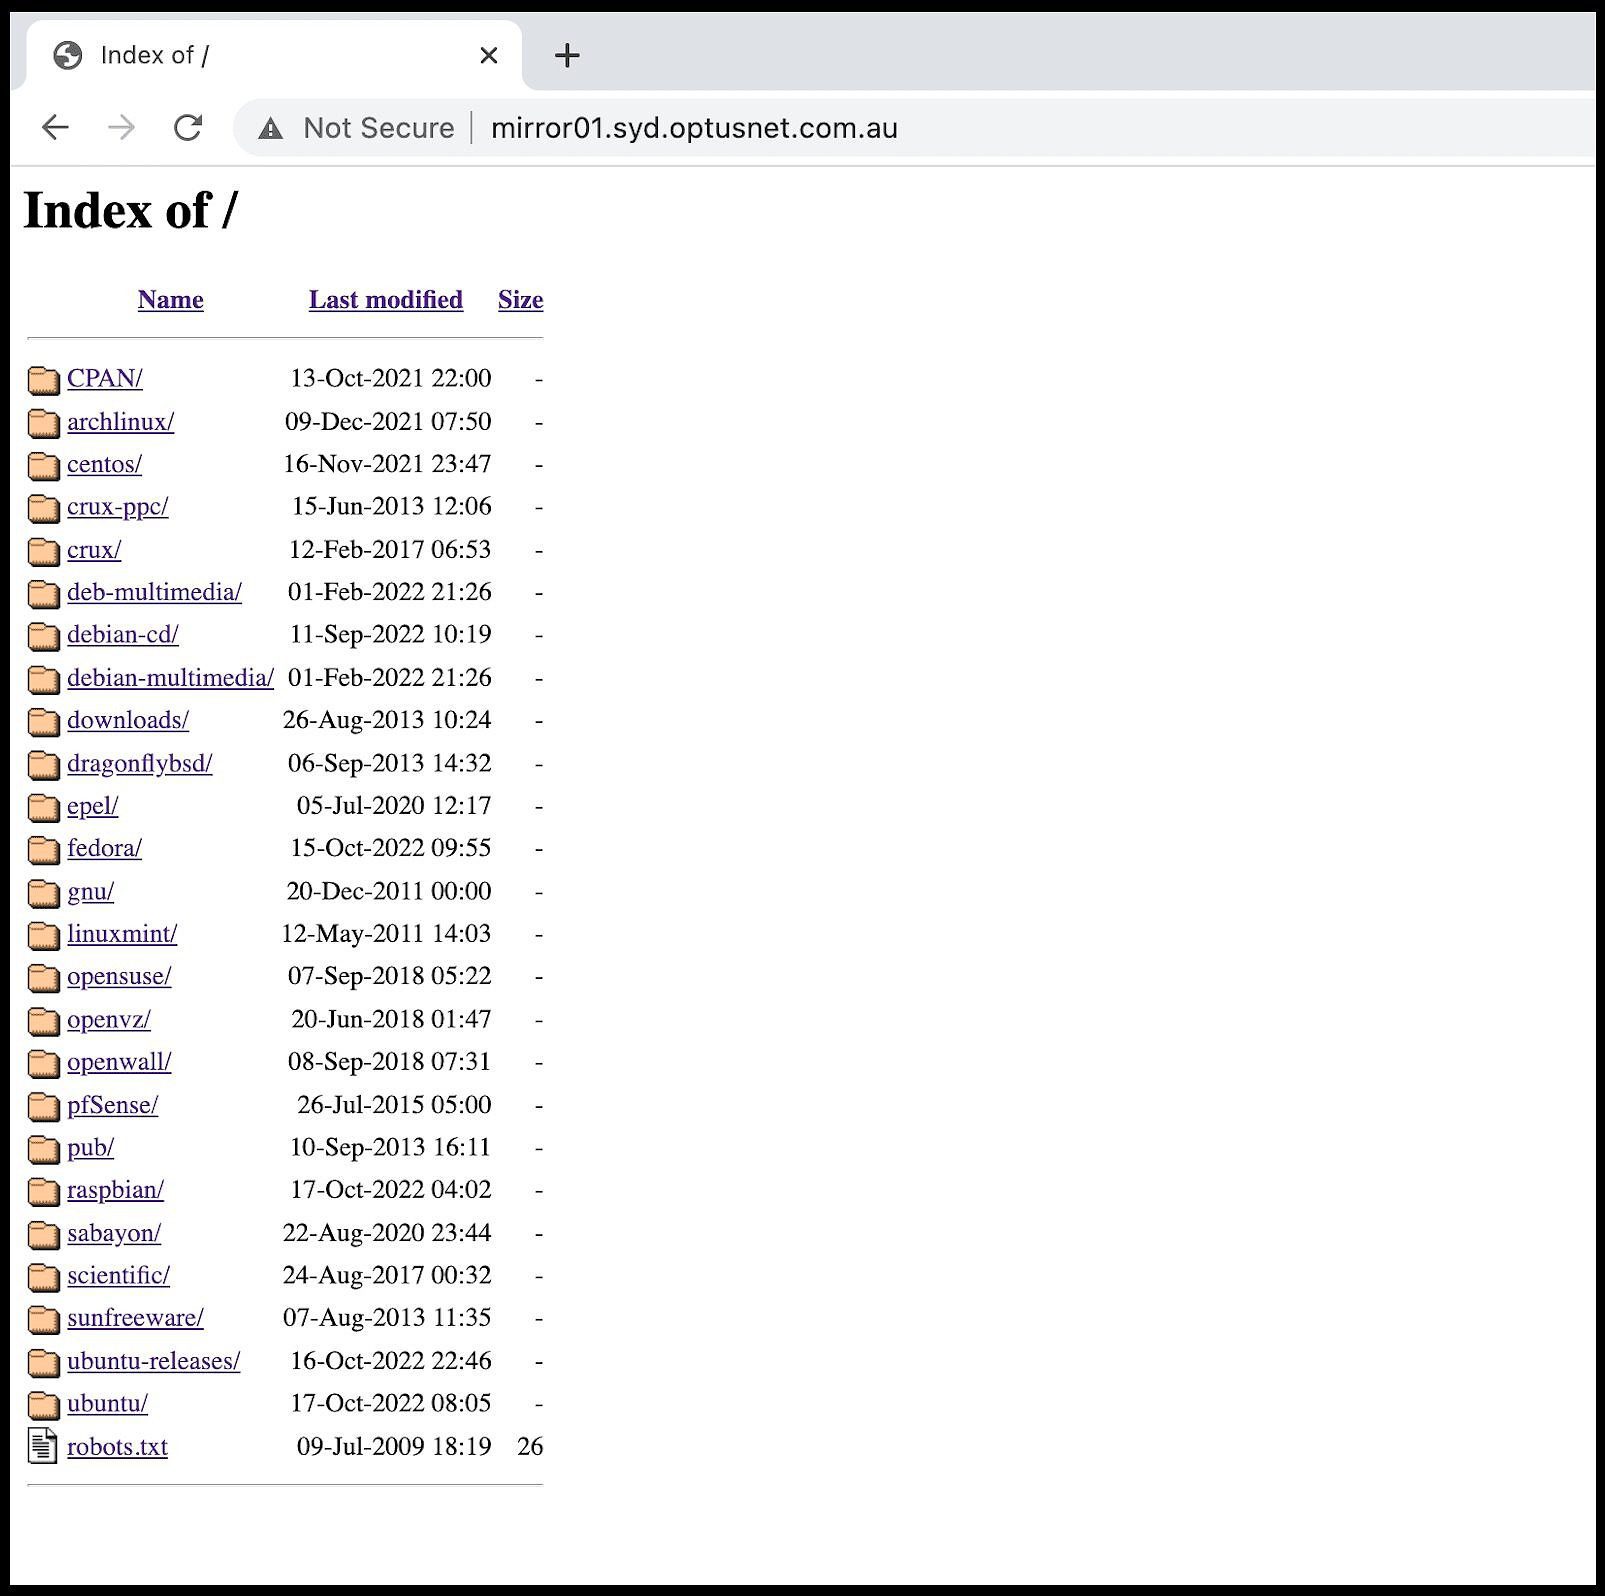Click the folder icon beside epel/
Image resolution: width=1605 pixels, height=1596 pixels.
click(44, 807)
